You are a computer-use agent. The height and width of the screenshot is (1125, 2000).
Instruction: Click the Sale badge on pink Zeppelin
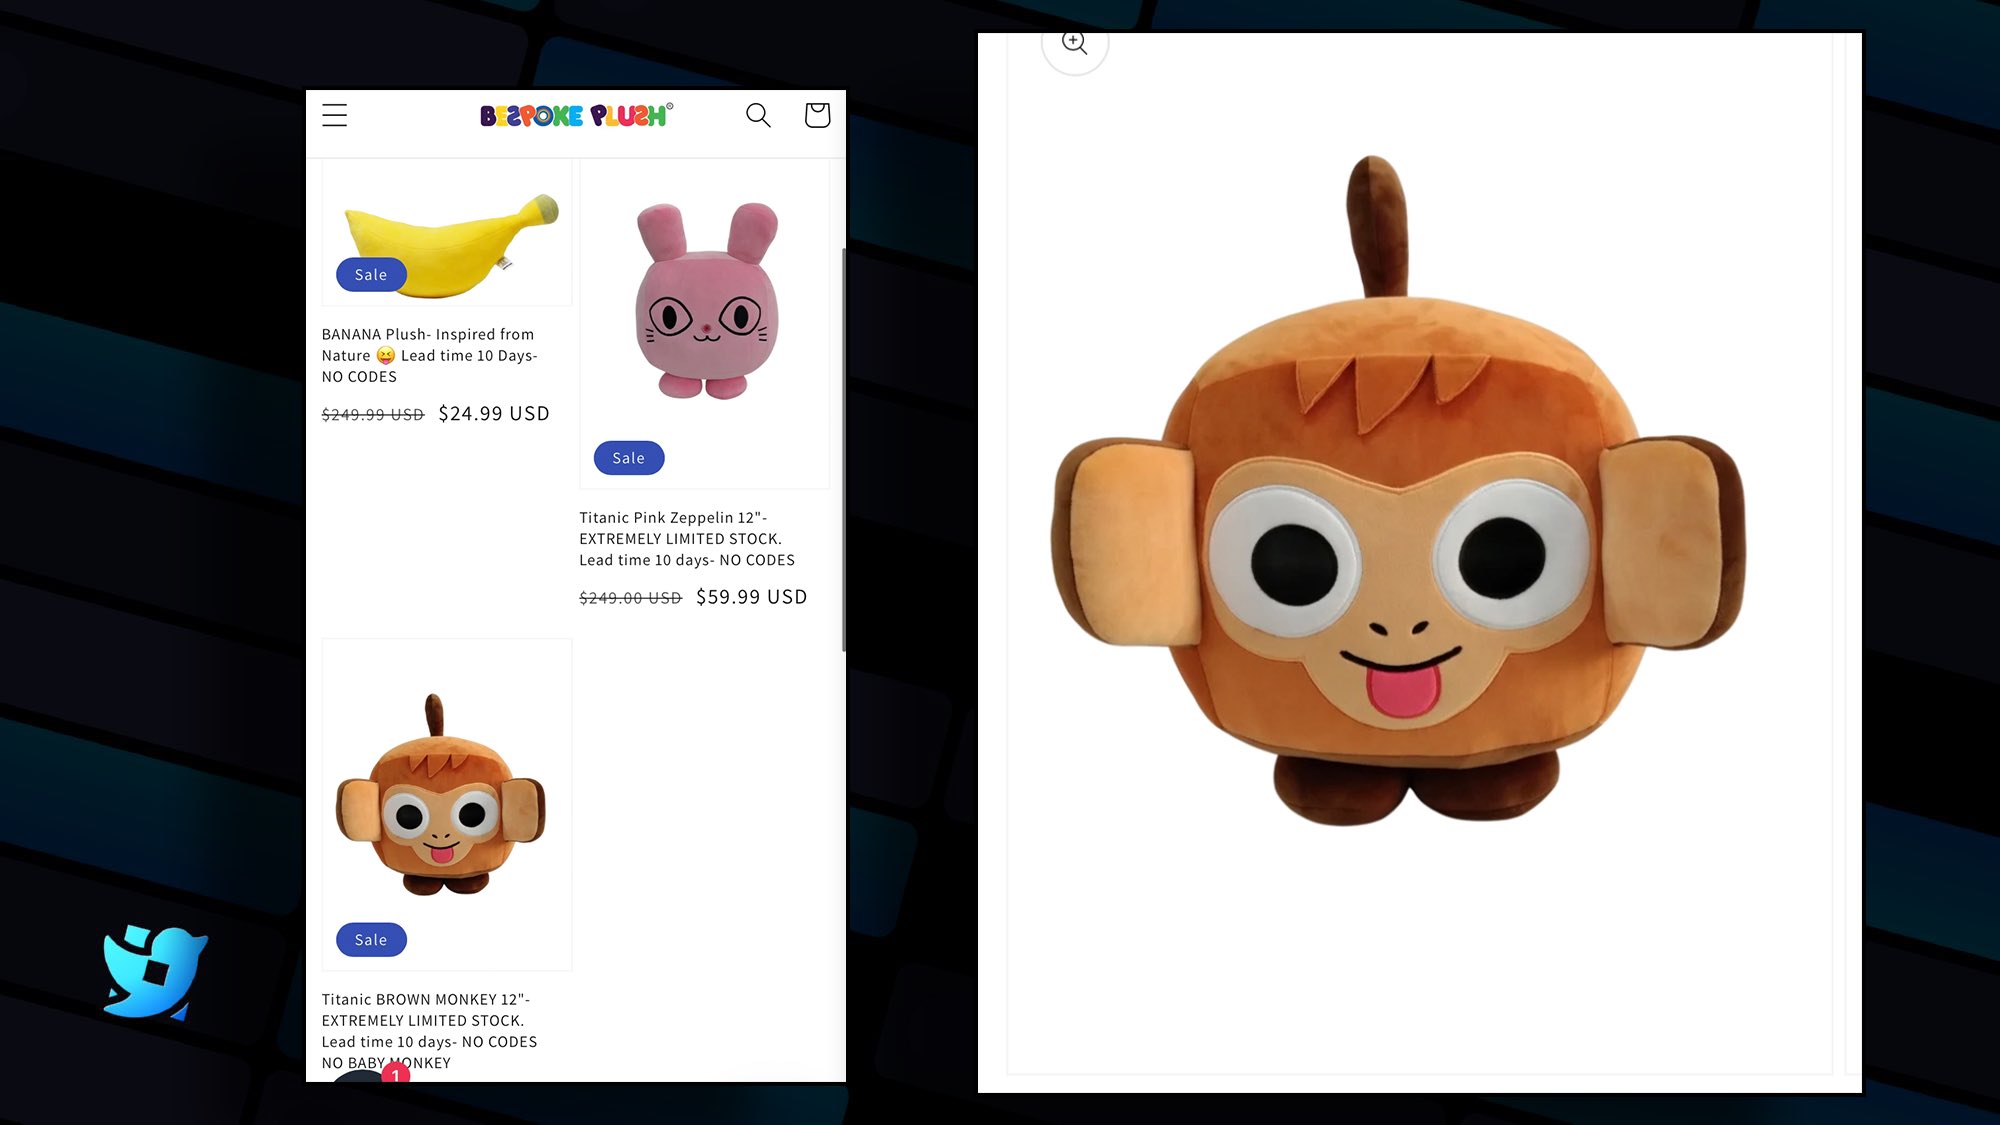(629, 458)
